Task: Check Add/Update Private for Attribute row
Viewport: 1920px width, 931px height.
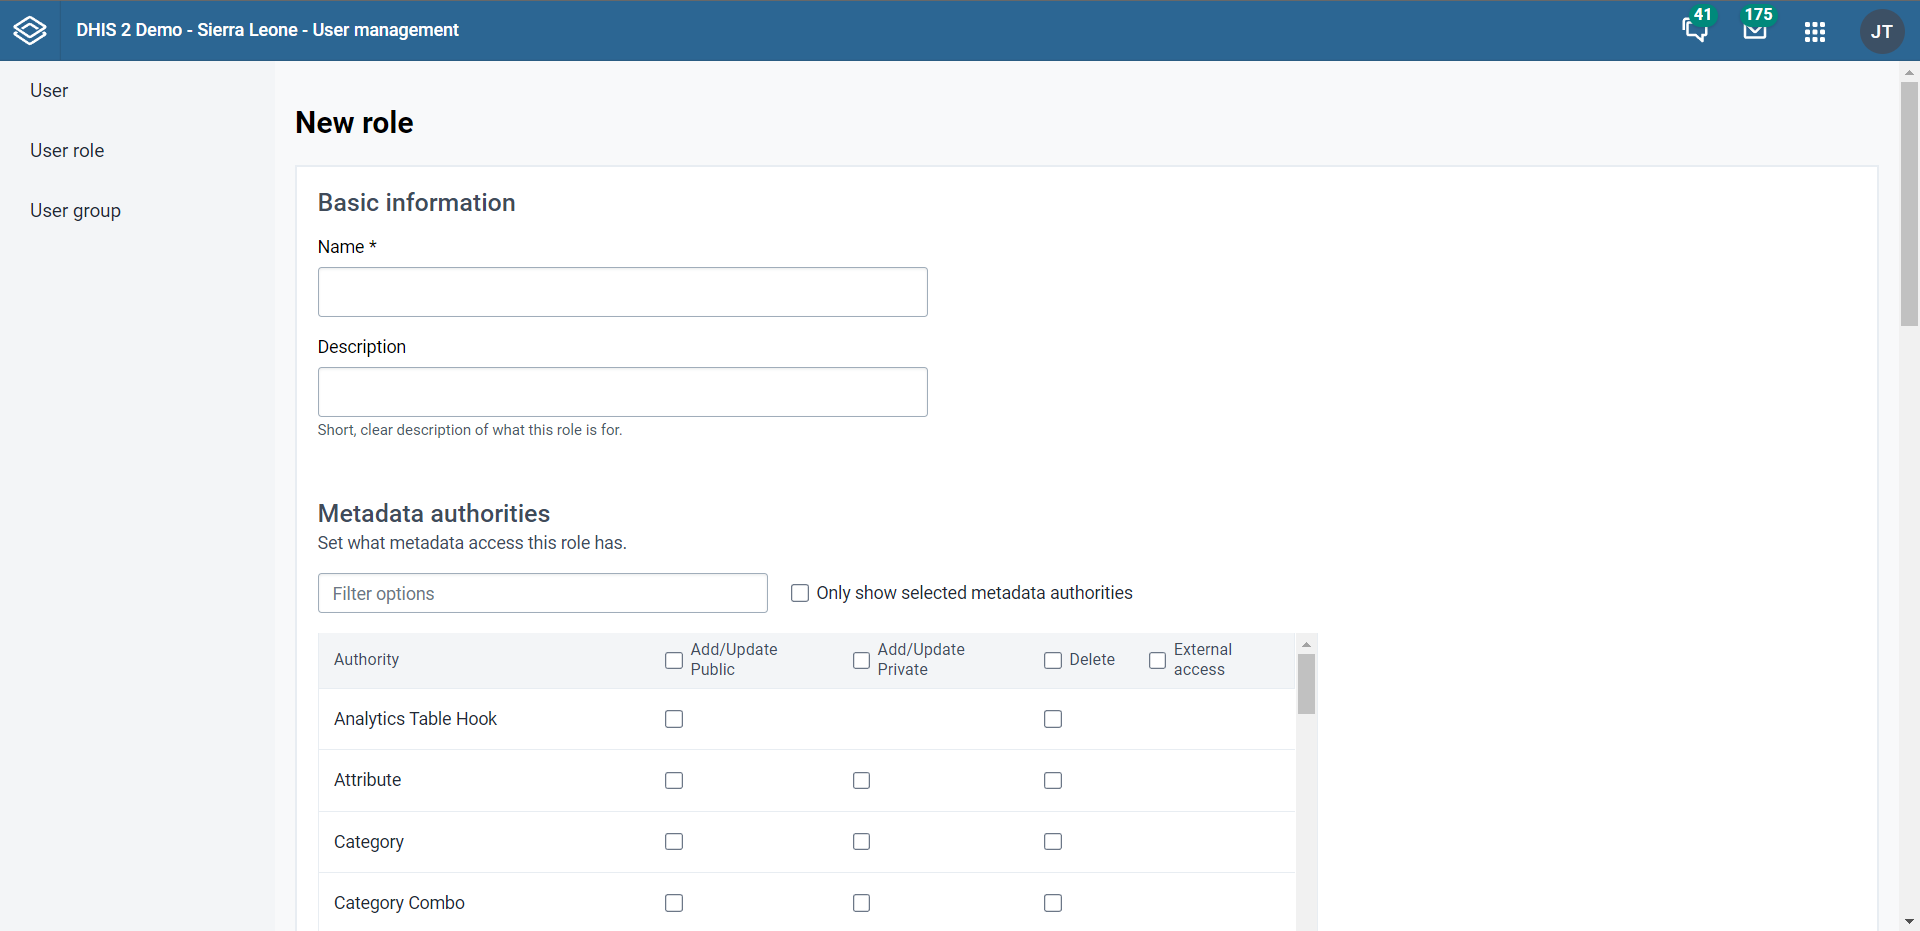Action: 861,780
